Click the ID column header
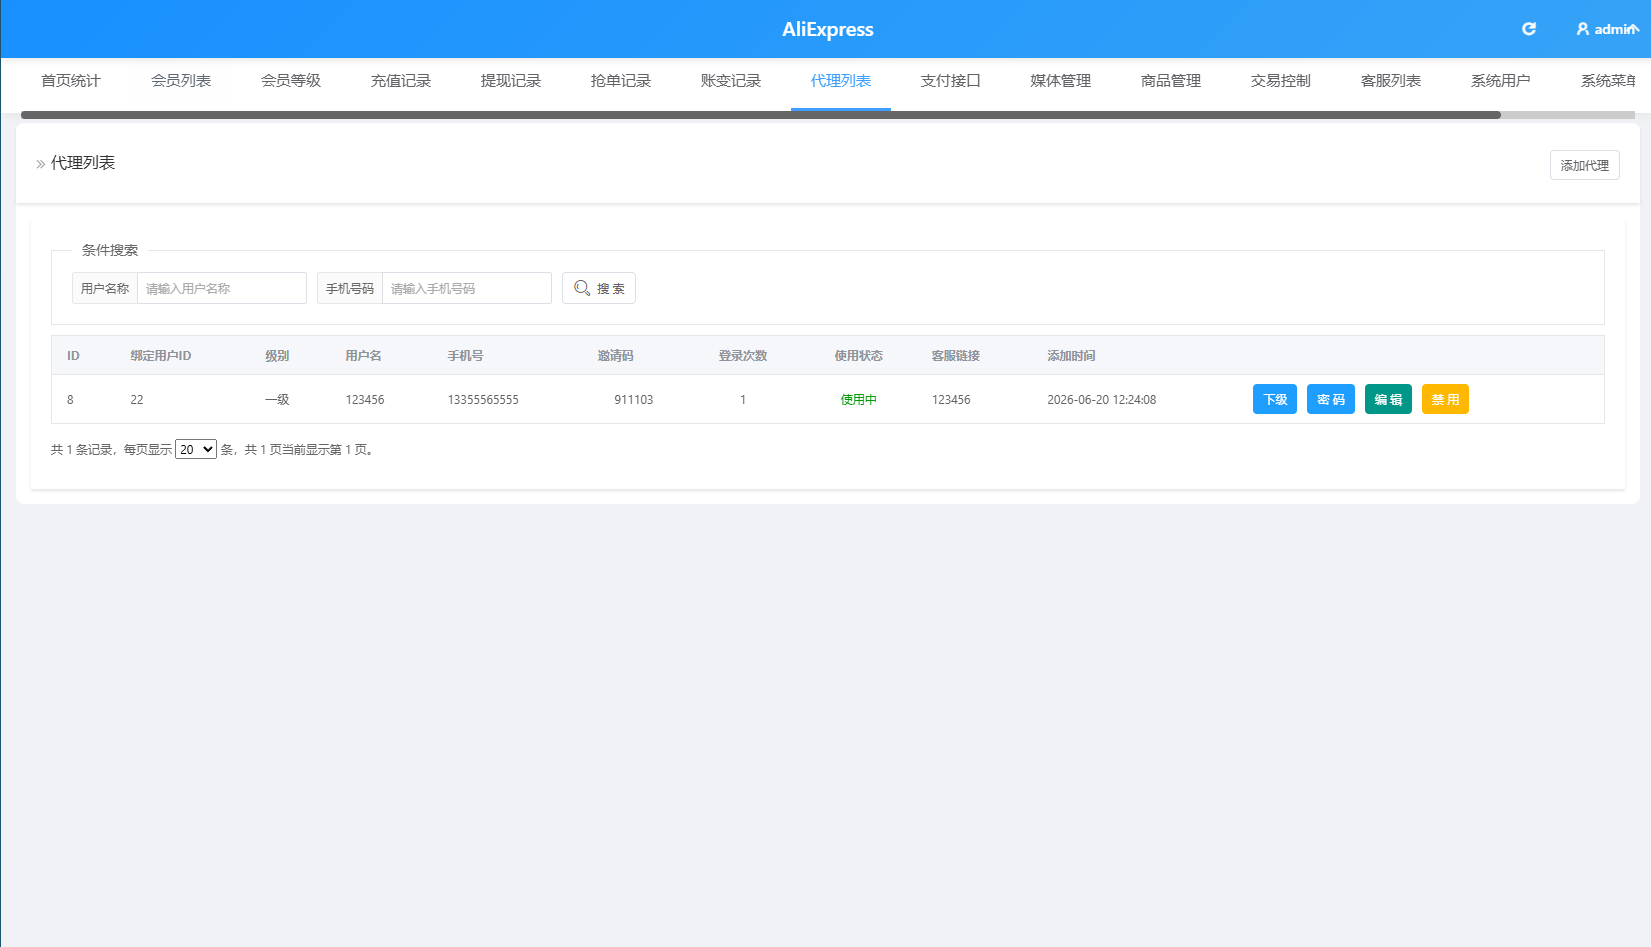1651x947 pixels. click(x=73, y=356)
